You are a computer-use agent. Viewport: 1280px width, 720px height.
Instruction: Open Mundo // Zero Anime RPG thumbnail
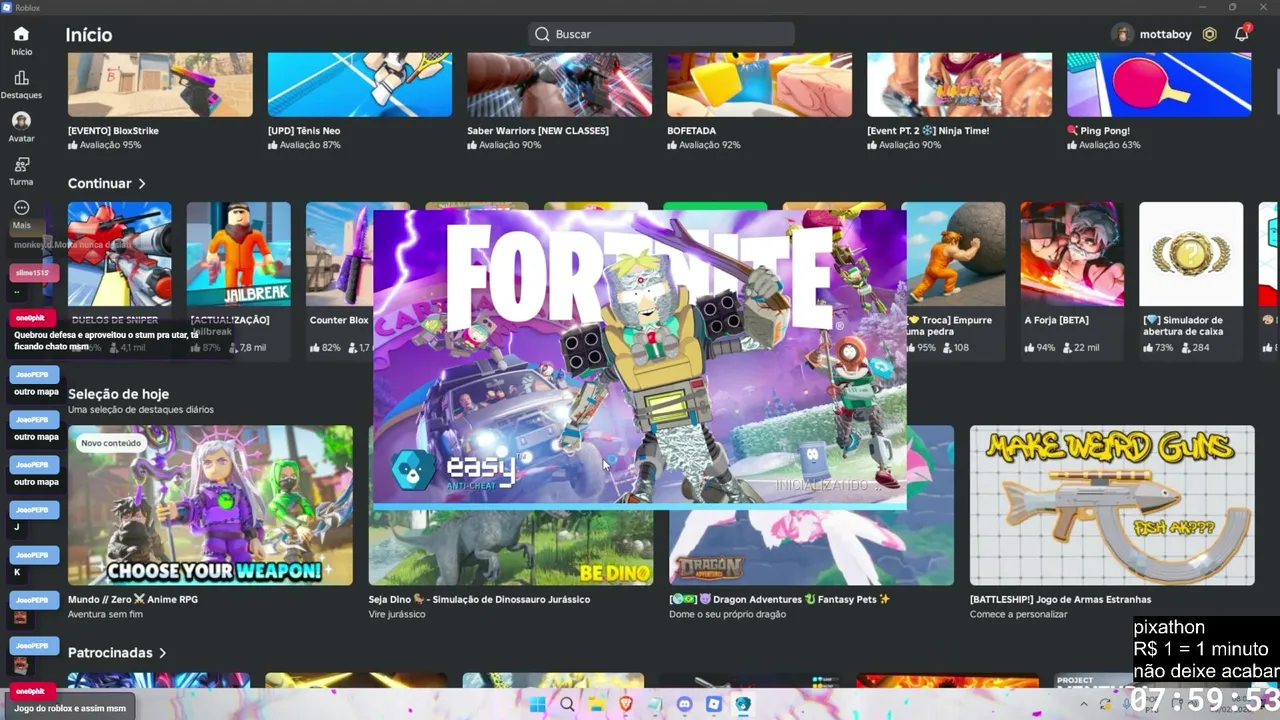pyautogui.click(x=210, y=505)
